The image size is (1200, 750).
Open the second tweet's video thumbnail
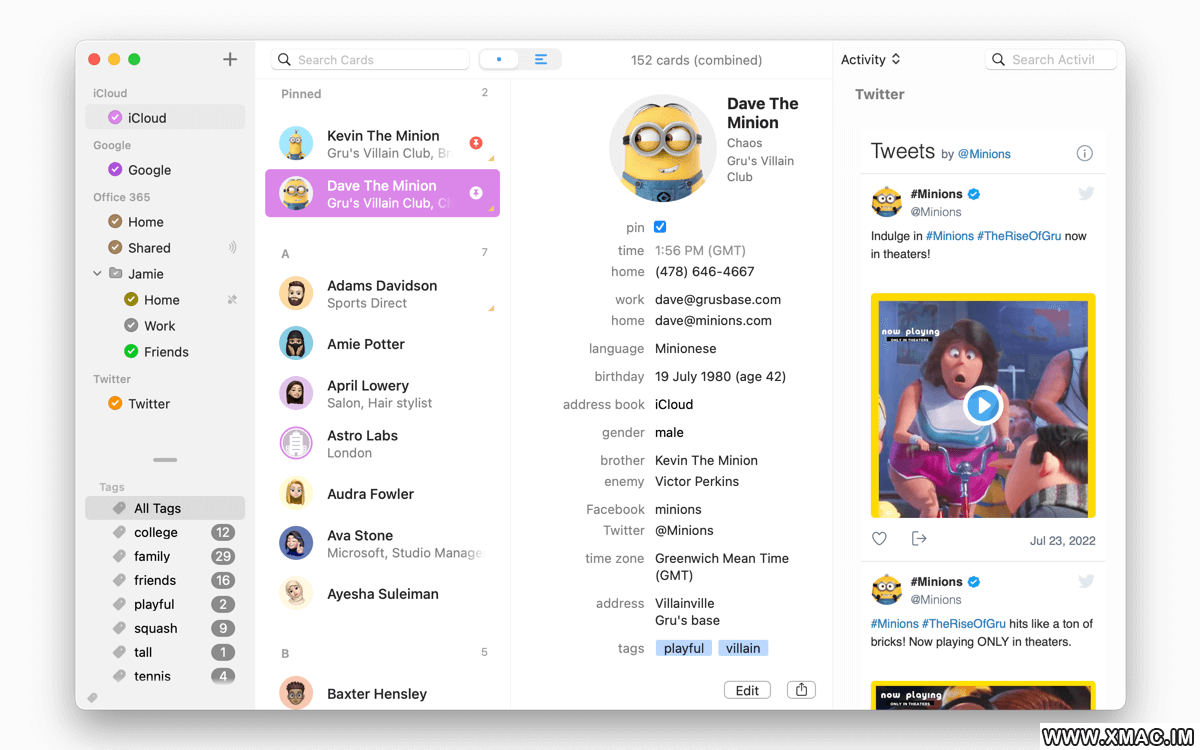[x=983, y=695]
